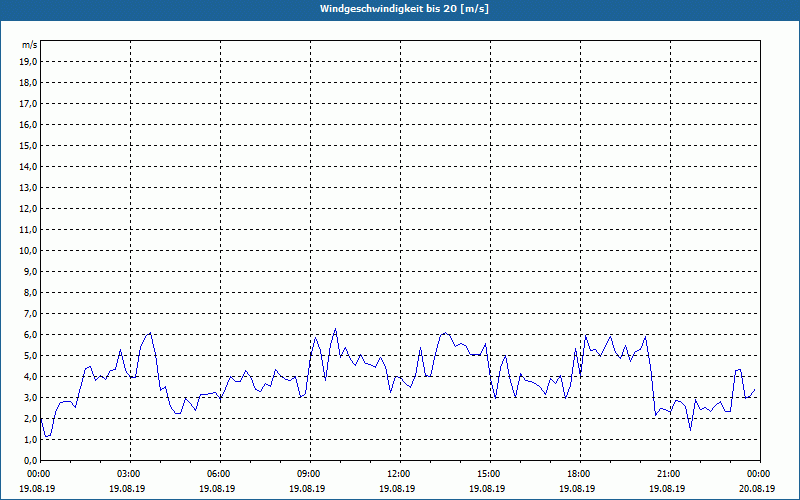The image size is (800, 500).
Task: Click the "15:00" time label
Action: pyautogui.click(x=490, y=474)
